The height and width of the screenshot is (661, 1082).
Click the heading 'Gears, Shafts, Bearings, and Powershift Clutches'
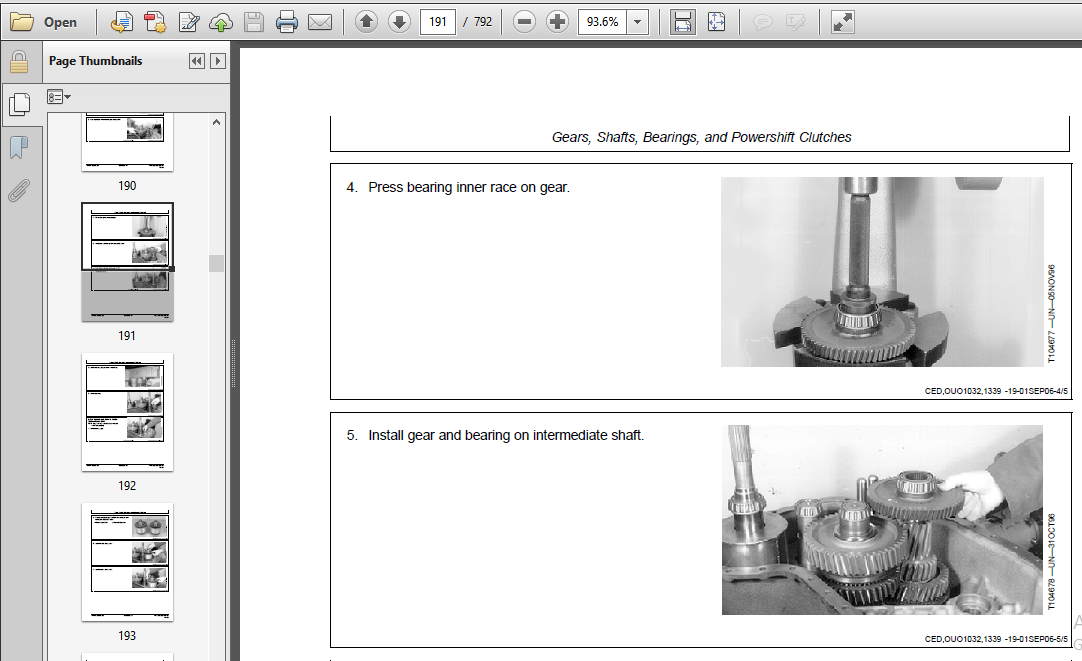(x=701, y=137)
